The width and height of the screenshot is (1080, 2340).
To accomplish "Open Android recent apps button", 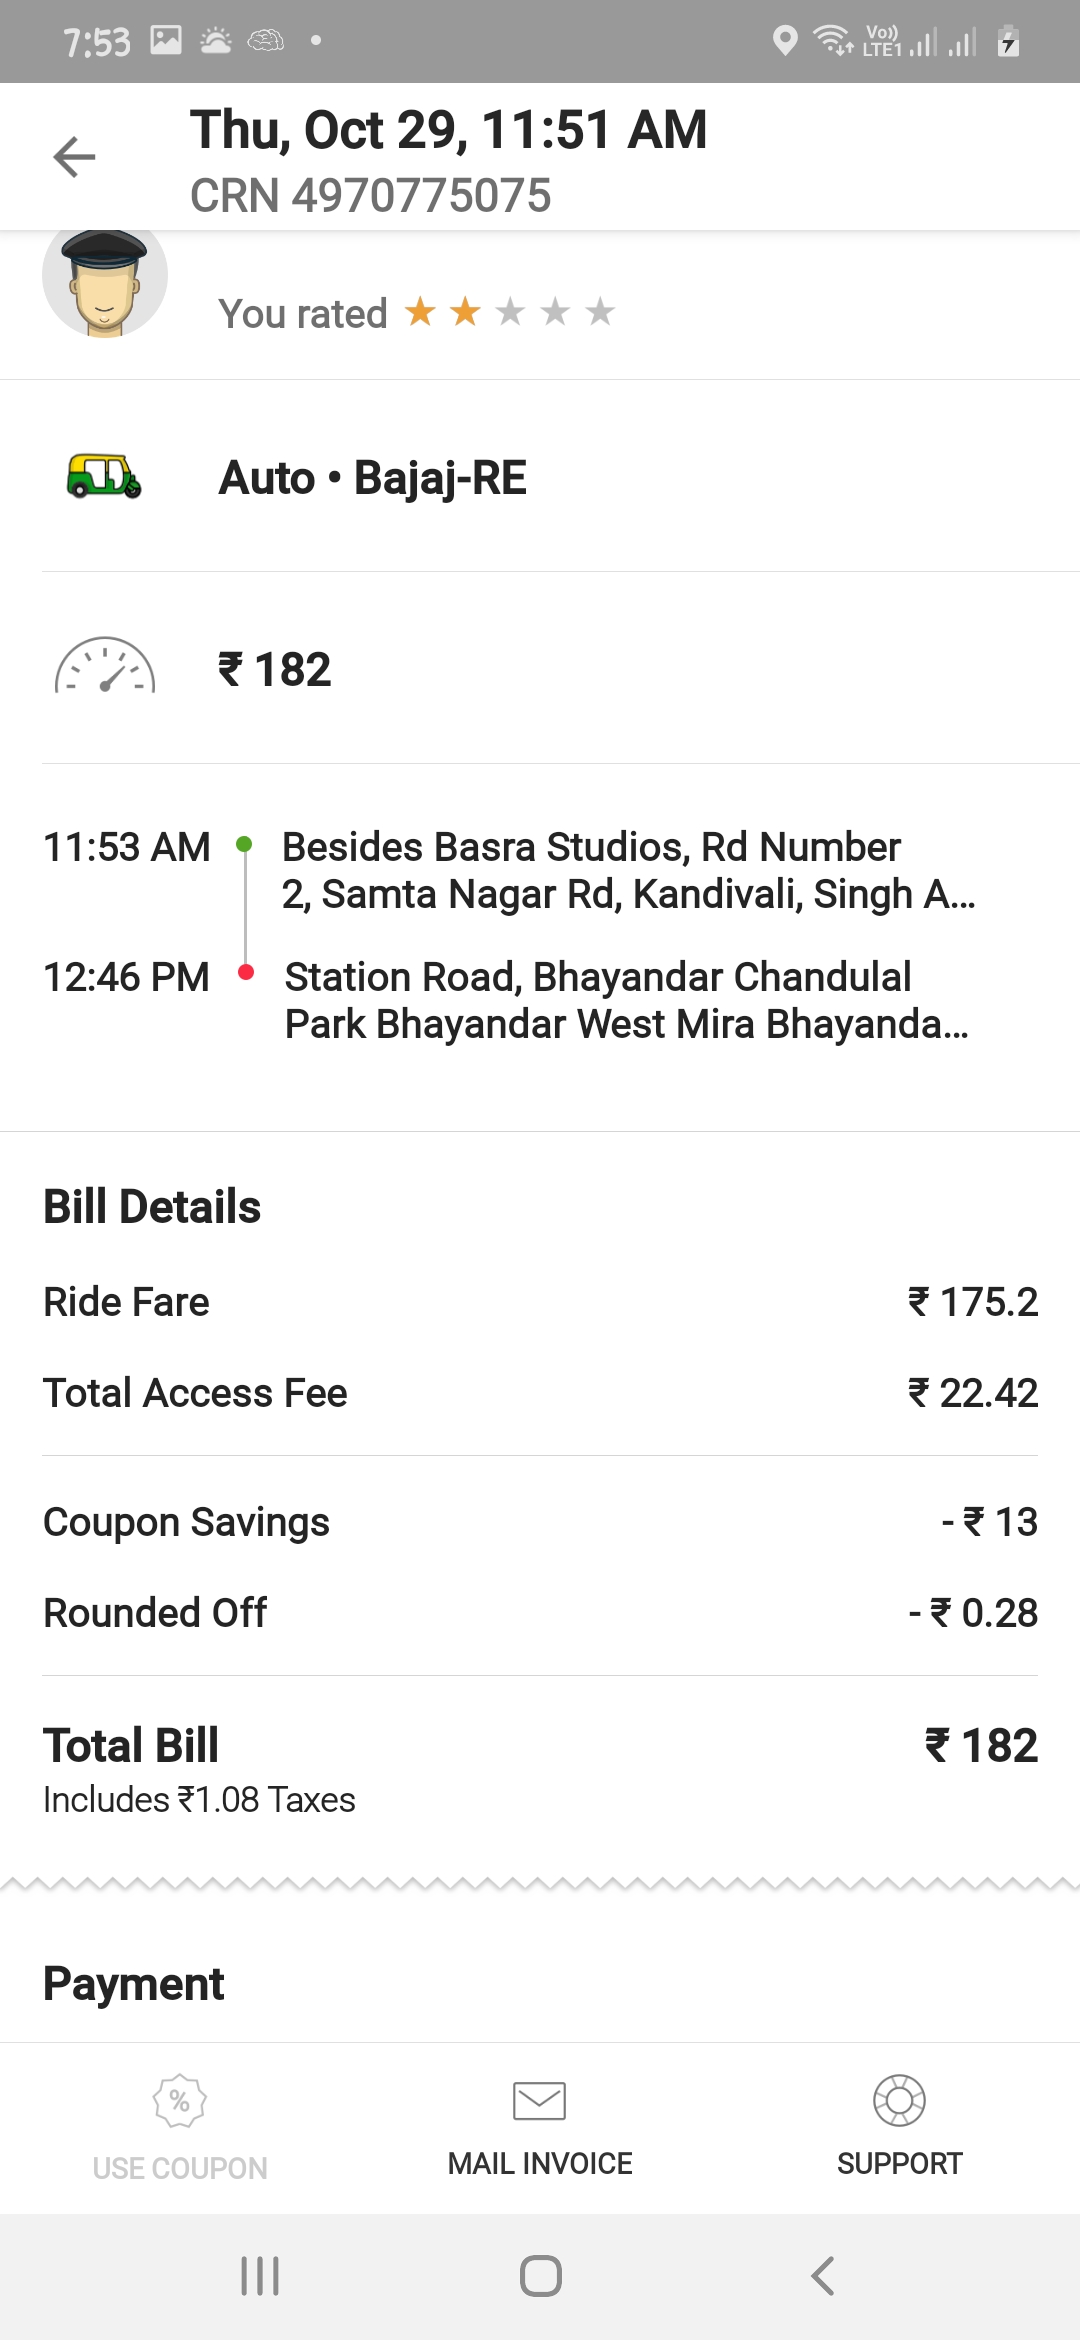I will (x=260, y=2276).
